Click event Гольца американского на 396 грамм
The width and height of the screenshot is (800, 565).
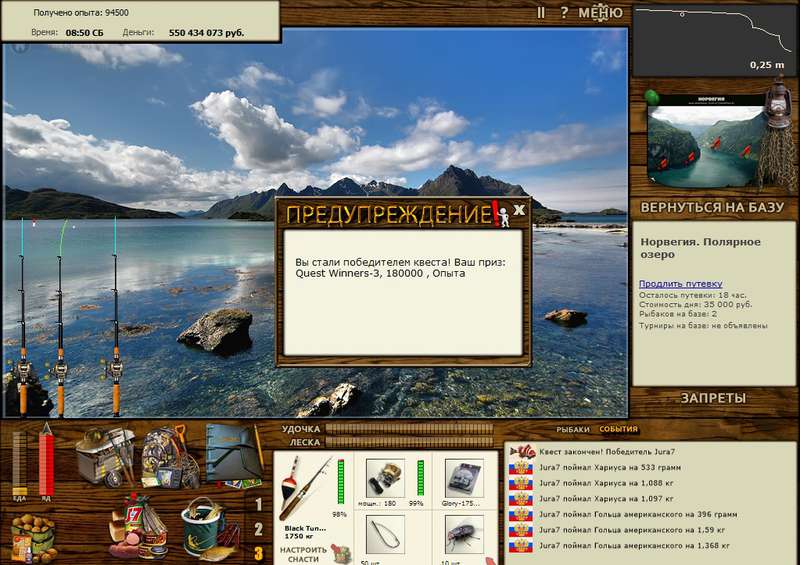638,514
